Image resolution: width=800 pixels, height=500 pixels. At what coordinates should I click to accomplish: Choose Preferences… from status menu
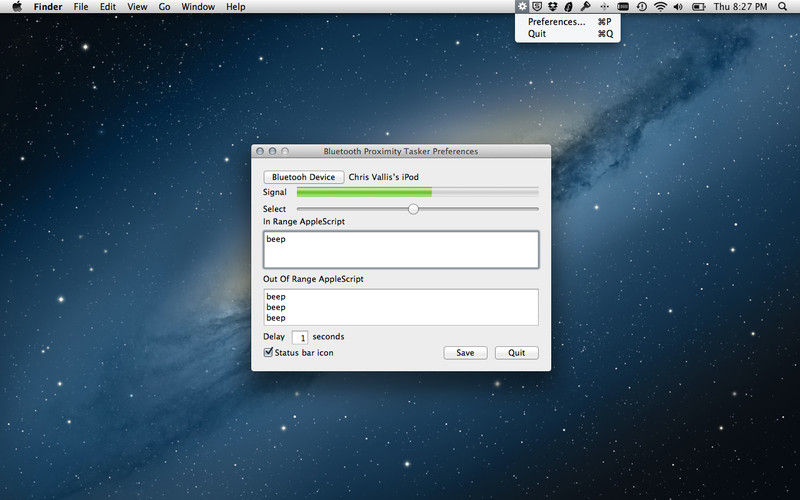[568, 21]
